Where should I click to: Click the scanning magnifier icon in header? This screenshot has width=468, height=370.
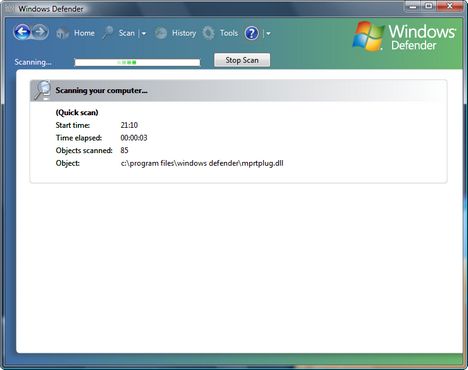coord(42,90)
